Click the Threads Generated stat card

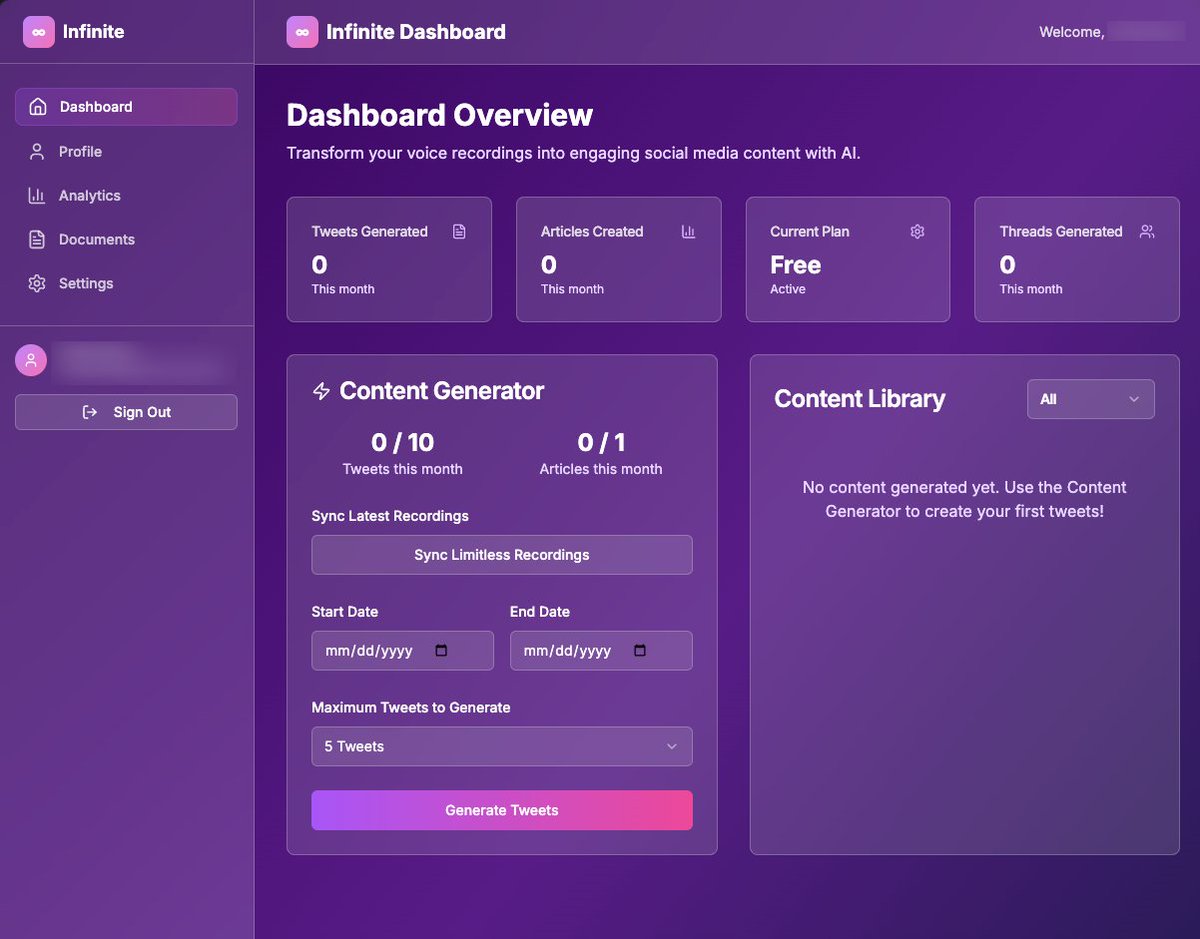[1077, 259]
